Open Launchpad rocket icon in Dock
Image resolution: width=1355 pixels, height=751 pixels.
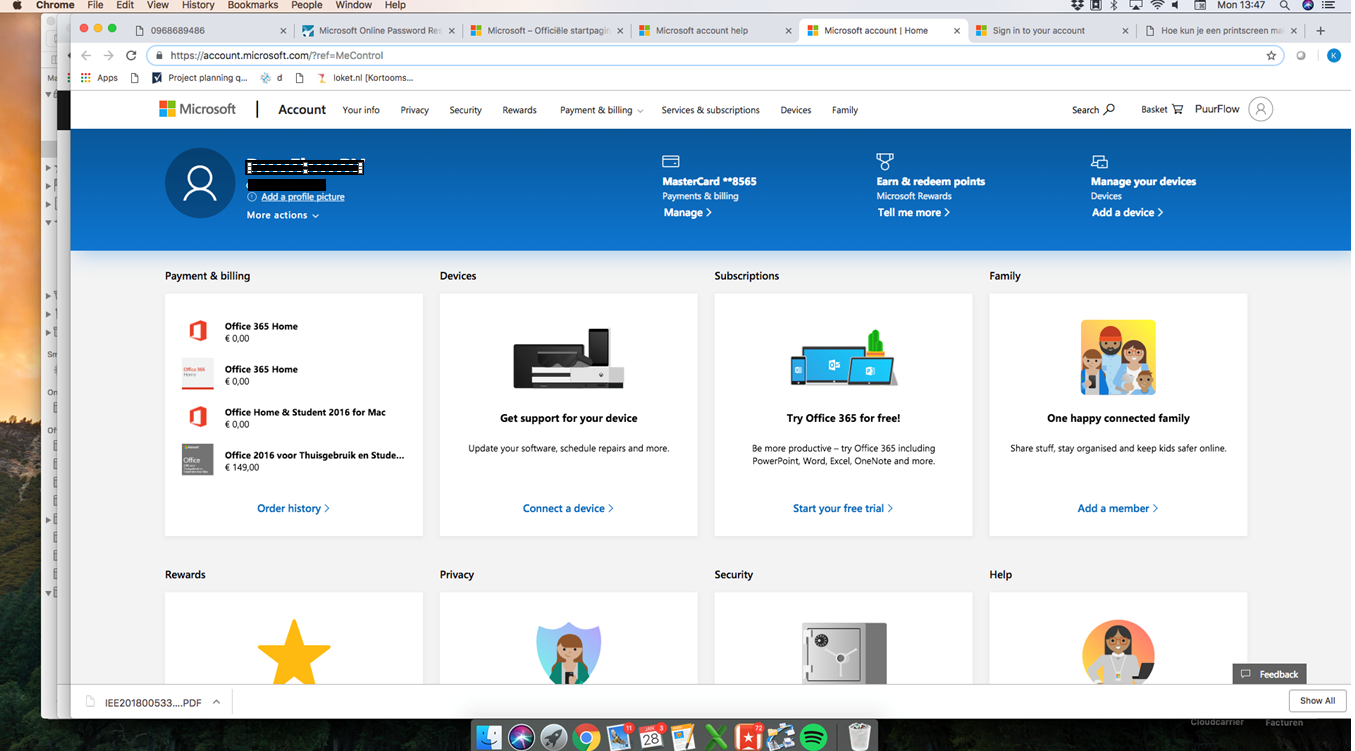click(x=554, y=737)
